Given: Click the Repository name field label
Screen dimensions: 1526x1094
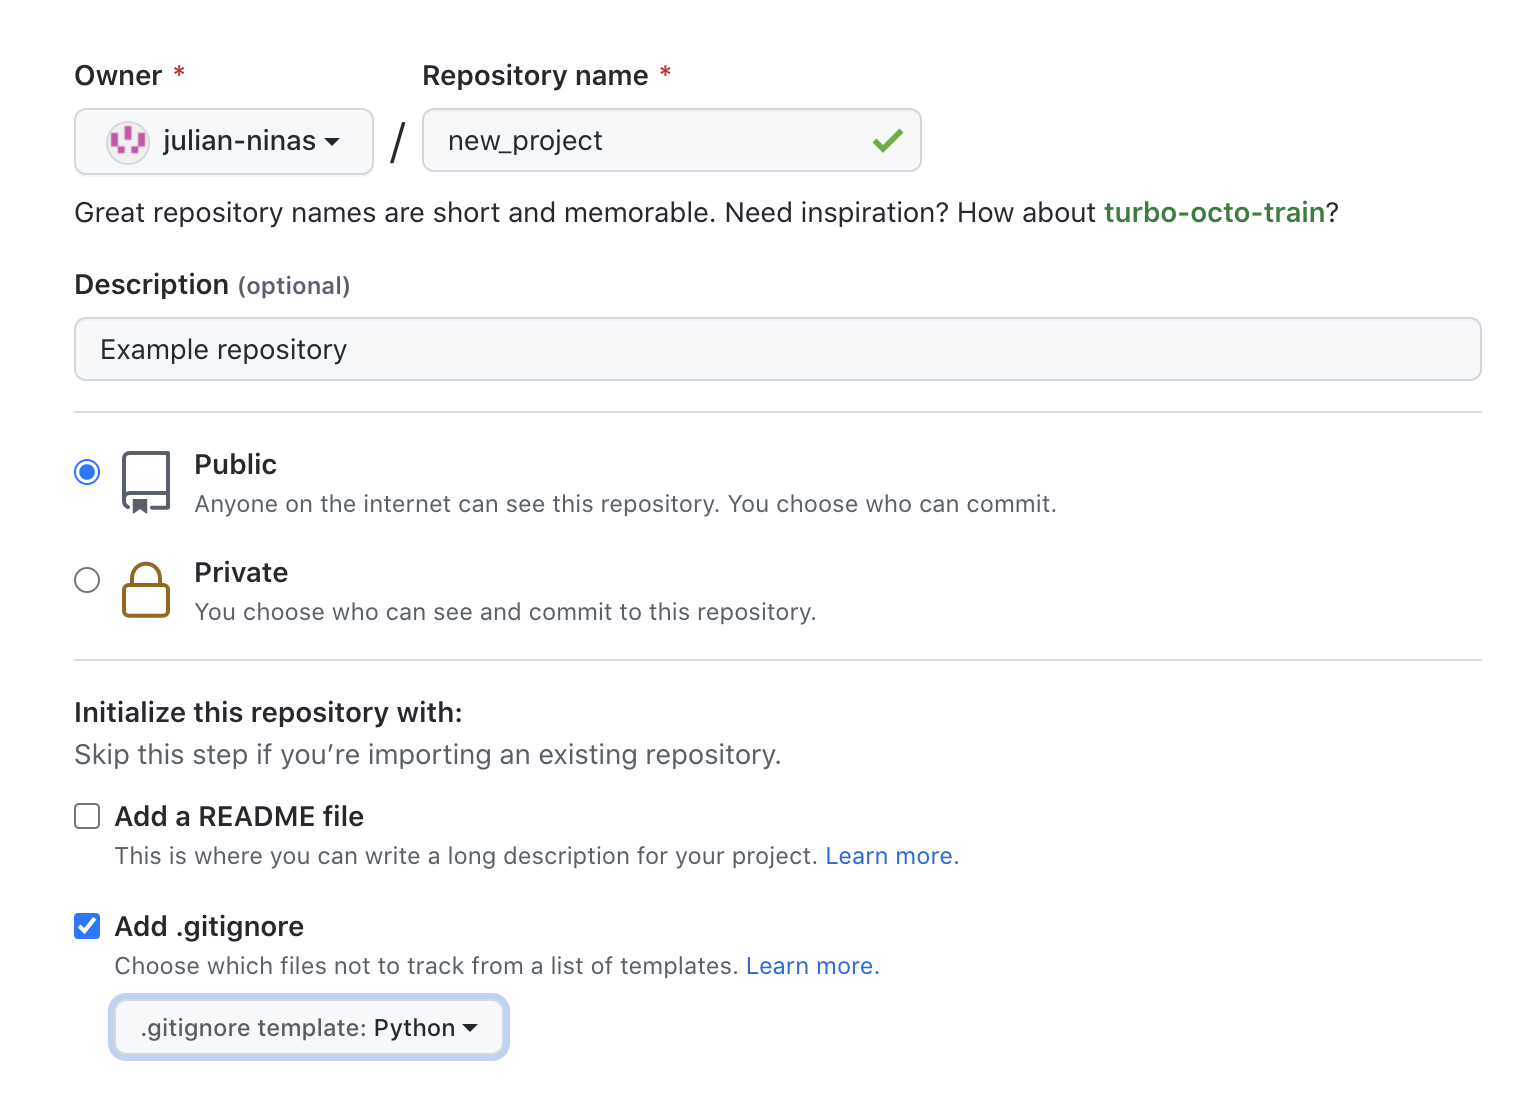Looking at the screenshot, I should 535,76.
